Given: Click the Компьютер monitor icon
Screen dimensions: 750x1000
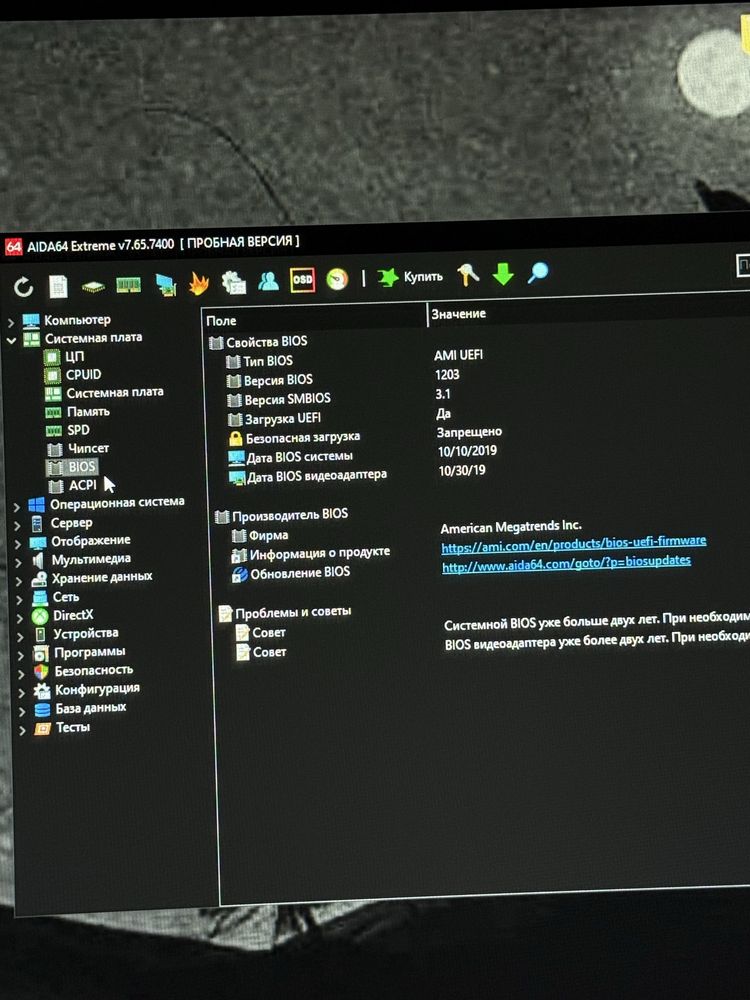Looking at the screenshot, I should pos(31,321).
